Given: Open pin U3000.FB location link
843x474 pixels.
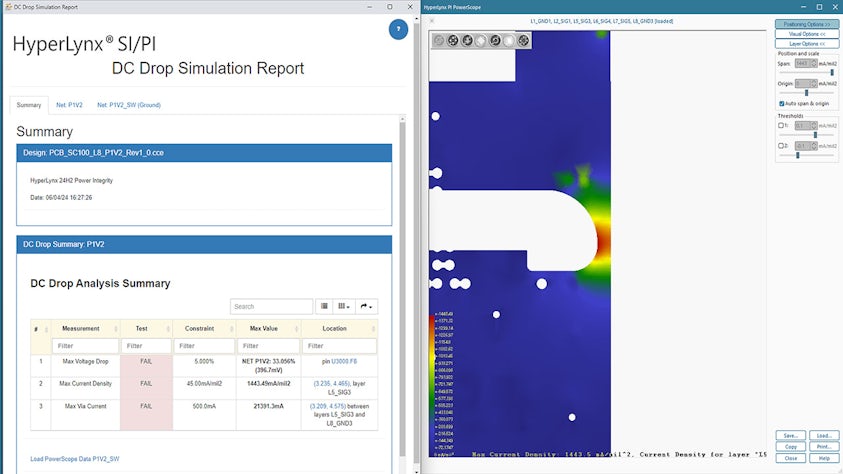Looking at the screenshot, I should (344, 361).
